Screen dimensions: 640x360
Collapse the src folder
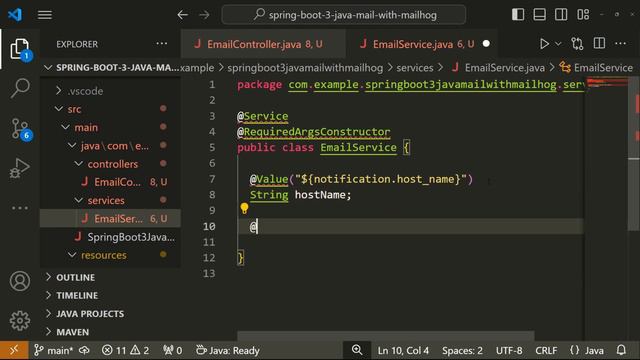click(110, 109)
